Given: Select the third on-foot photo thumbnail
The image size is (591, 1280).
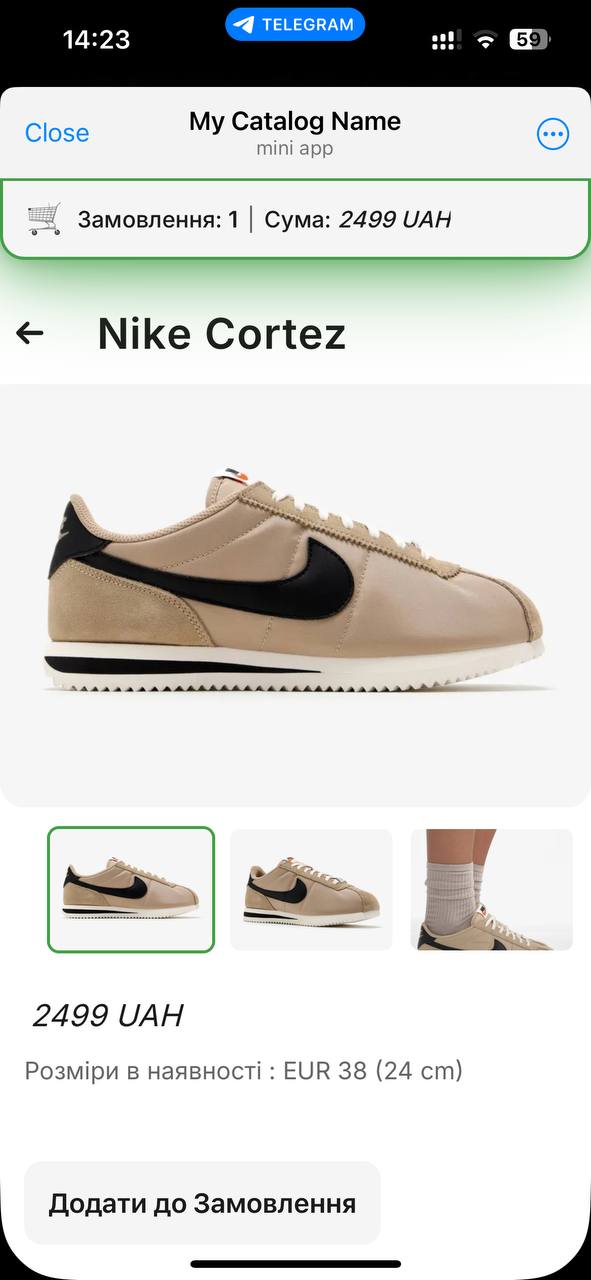Looking at the screenshot, I should (x=492, y=889).
